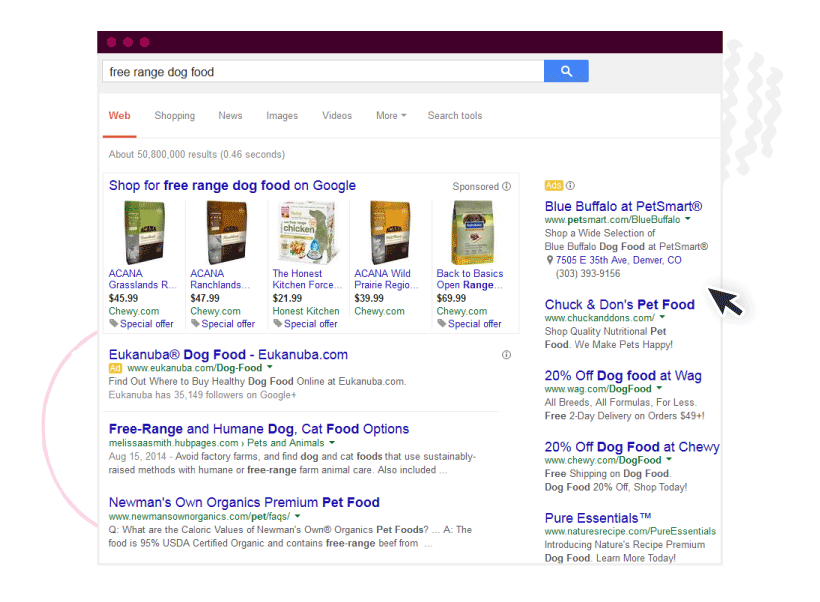This screenshot has width=820, height=602.
Task: Click the info icon beside the yellow Ads badge
Action: (x=570, y=186)
